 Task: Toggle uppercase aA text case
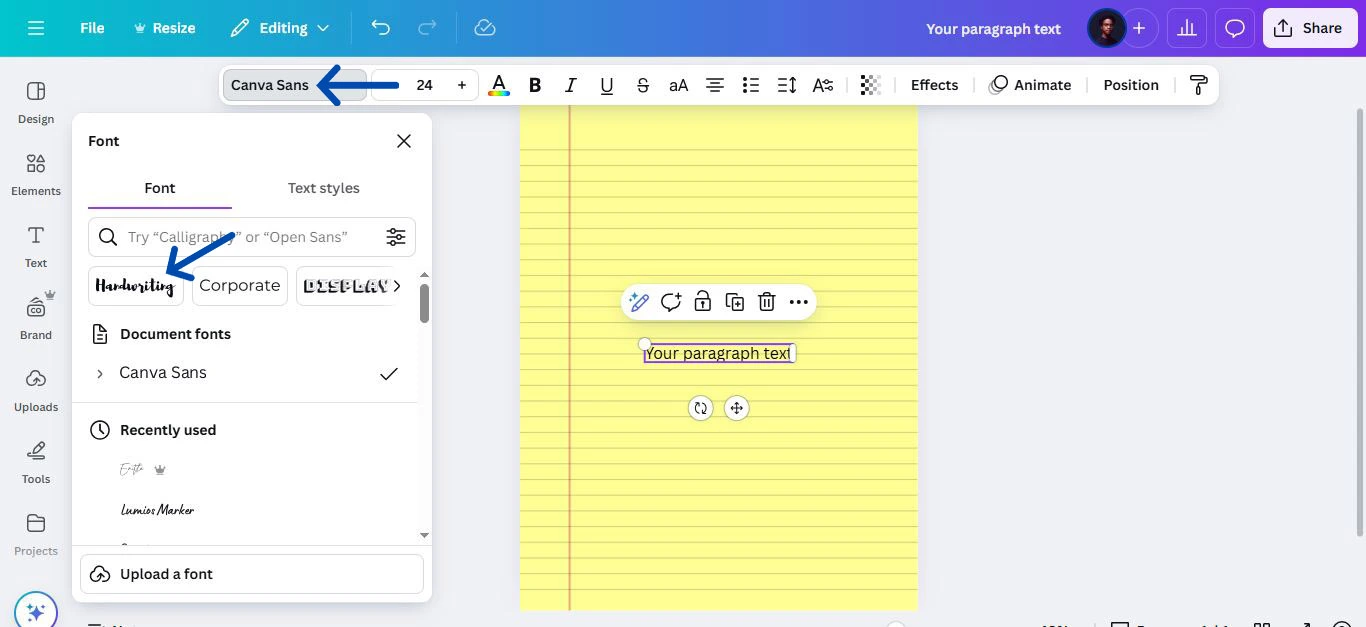tap(679, 85)
